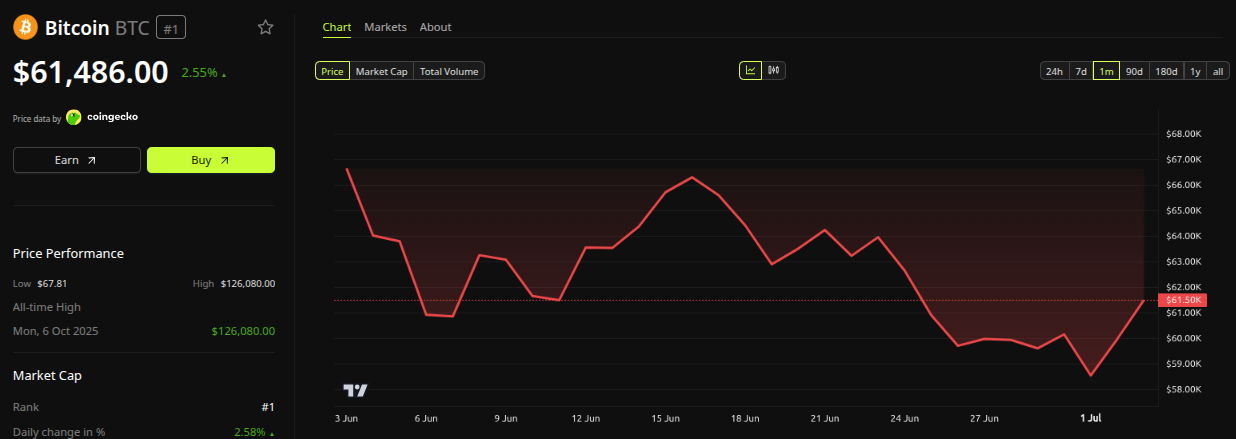Open the About tab
The image size is (1236, 439).
435,27
